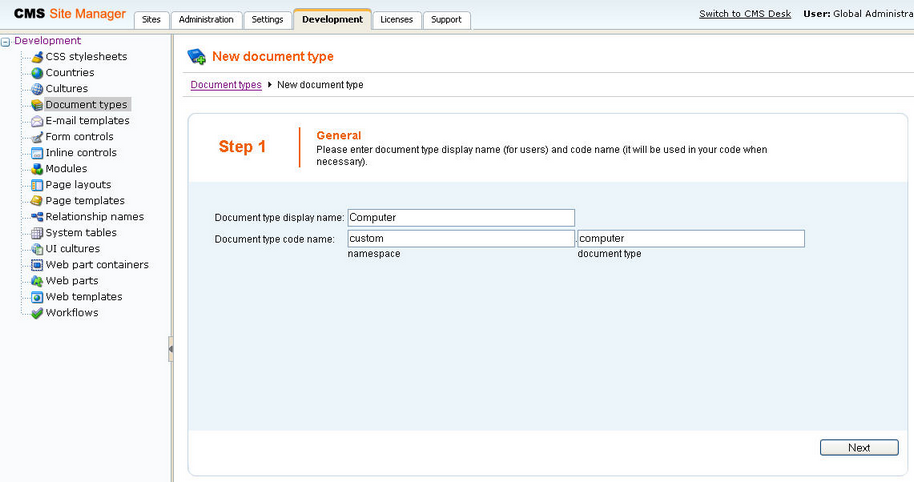The width and height of the screenshot is (914, 482).
Task: Select the Development root tree item
Action: [47, 41]
